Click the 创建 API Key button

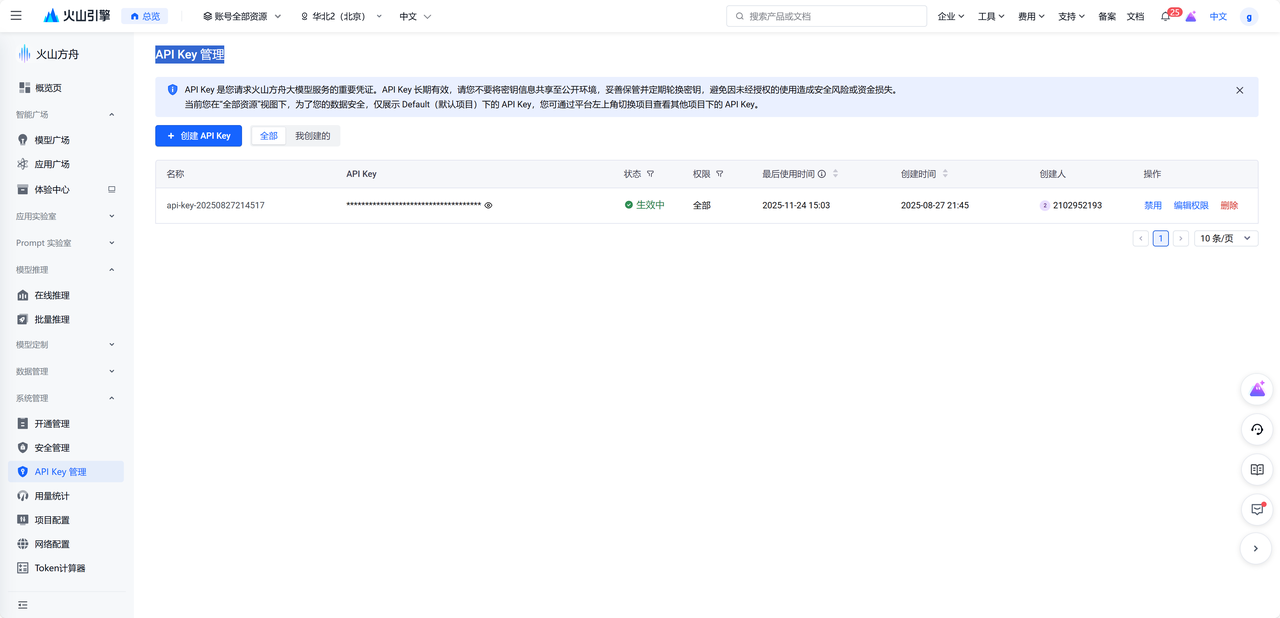click(x=199, y=135)
